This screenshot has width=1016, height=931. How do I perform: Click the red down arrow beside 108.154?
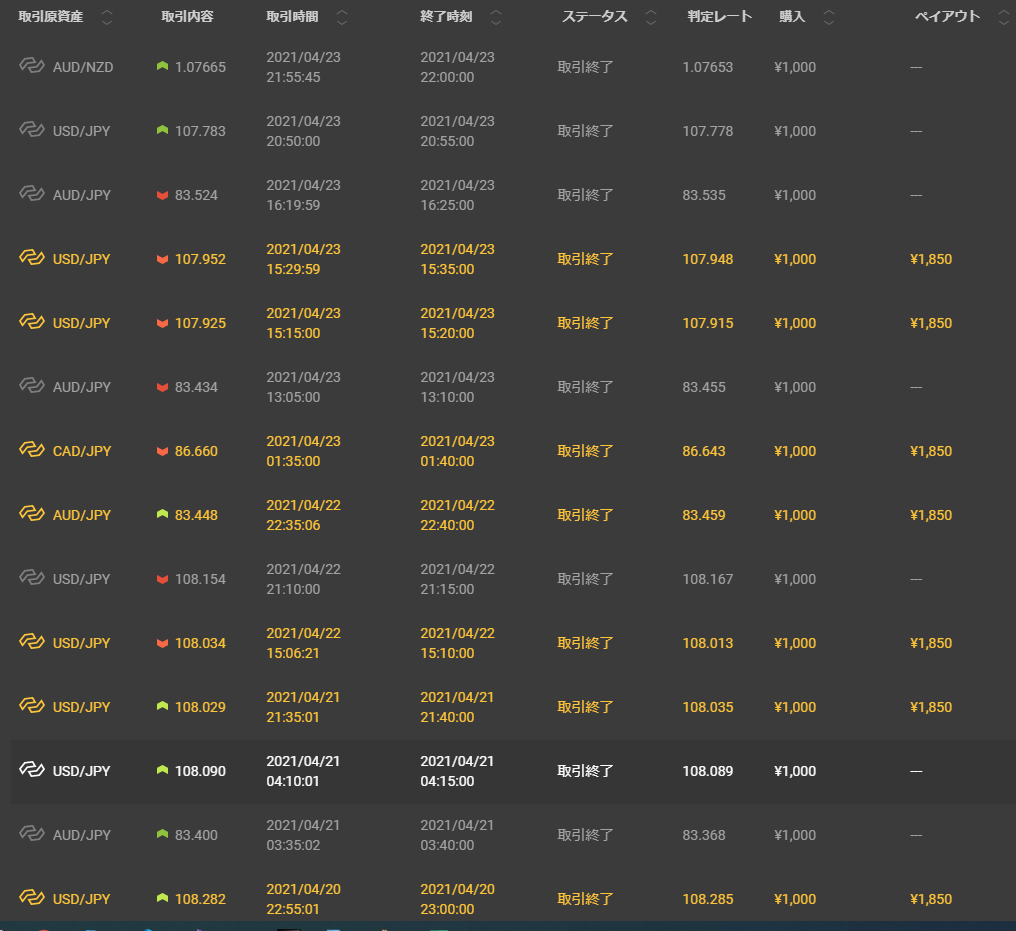click(x=162, y=579)
